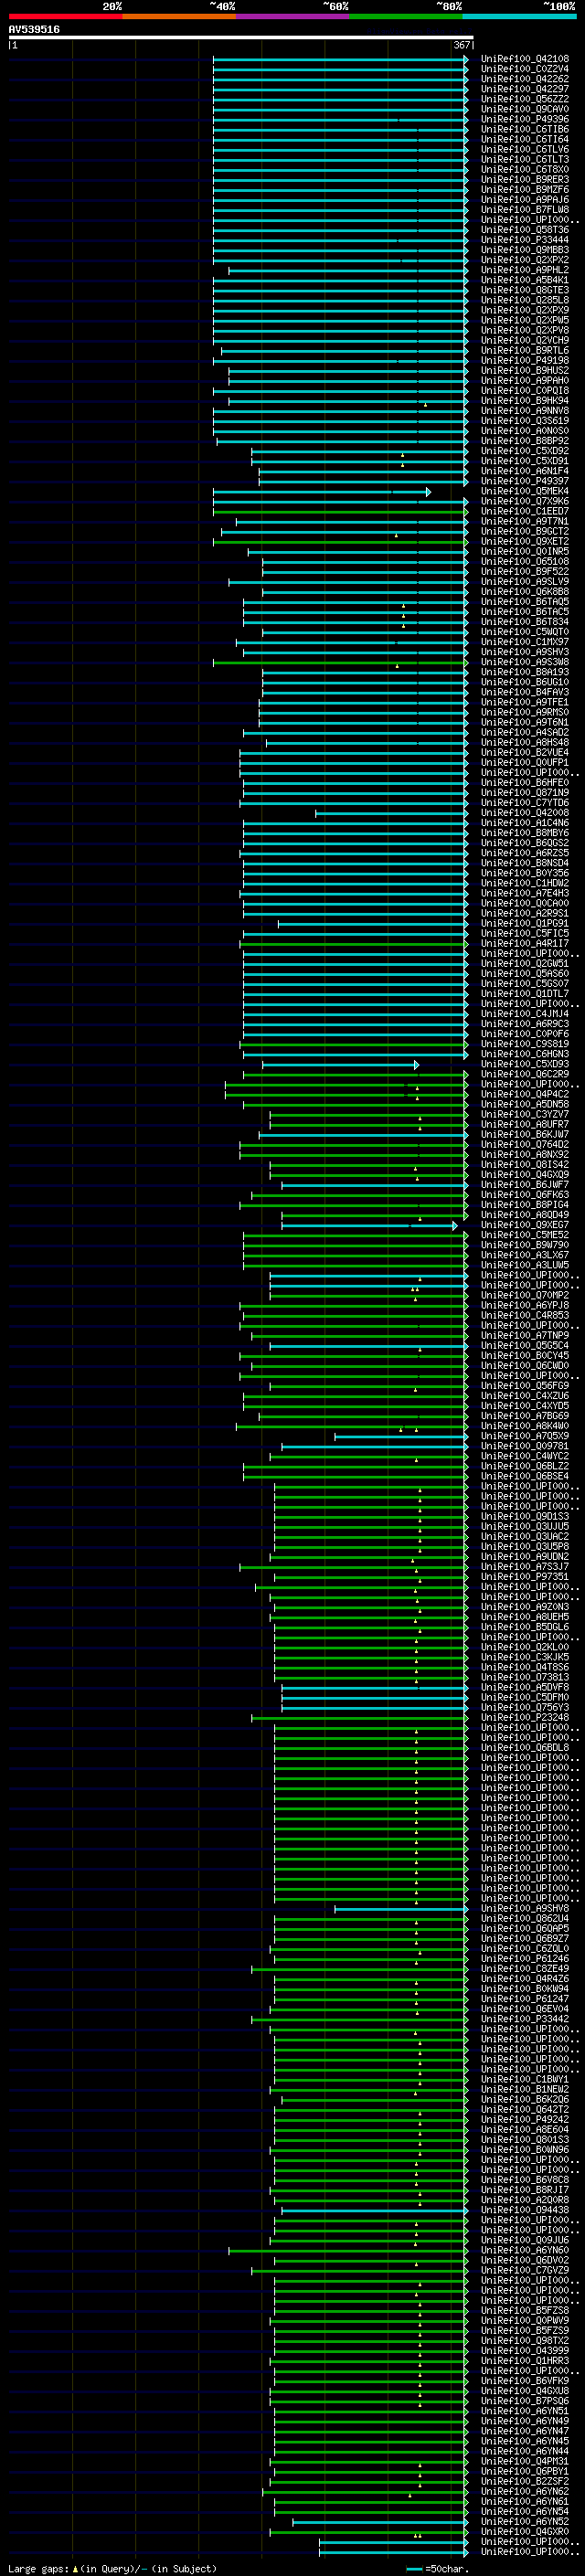Select the UniRef100_B9RER3 label
The height and width of the screenshot is (2576, 585).
(x=525, y=179)
